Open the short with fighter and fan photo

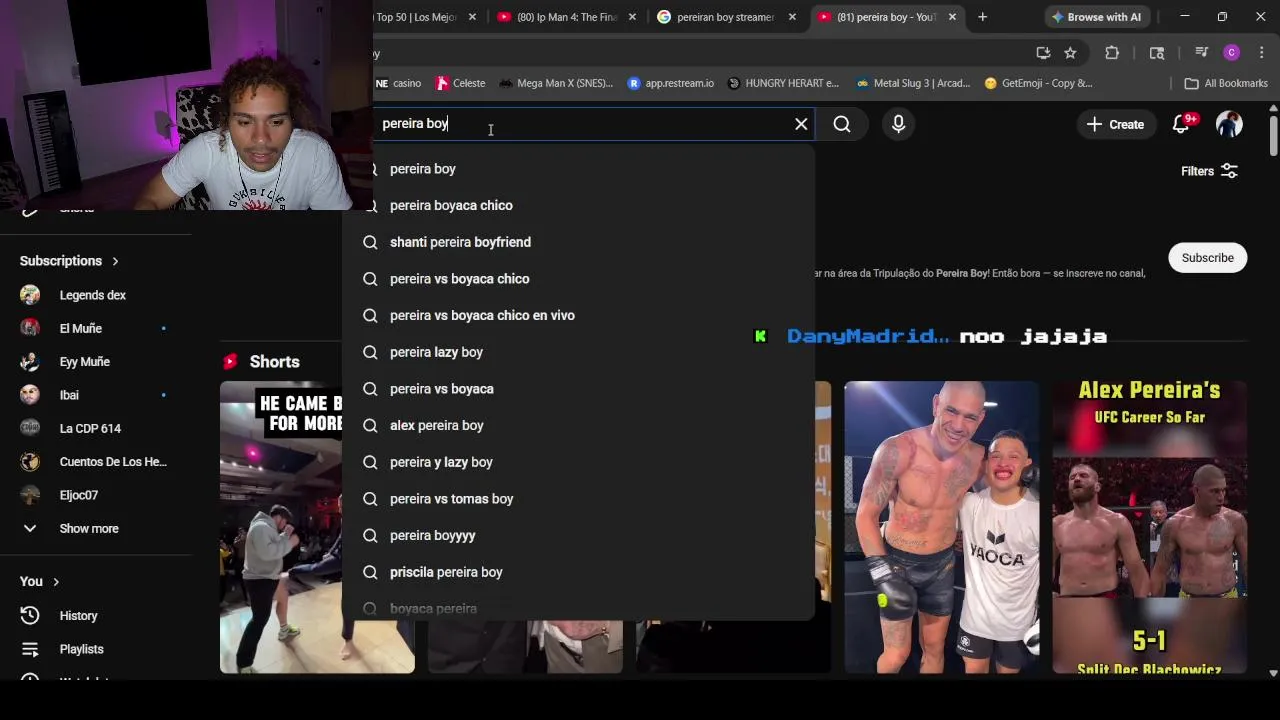coord(941,527)
